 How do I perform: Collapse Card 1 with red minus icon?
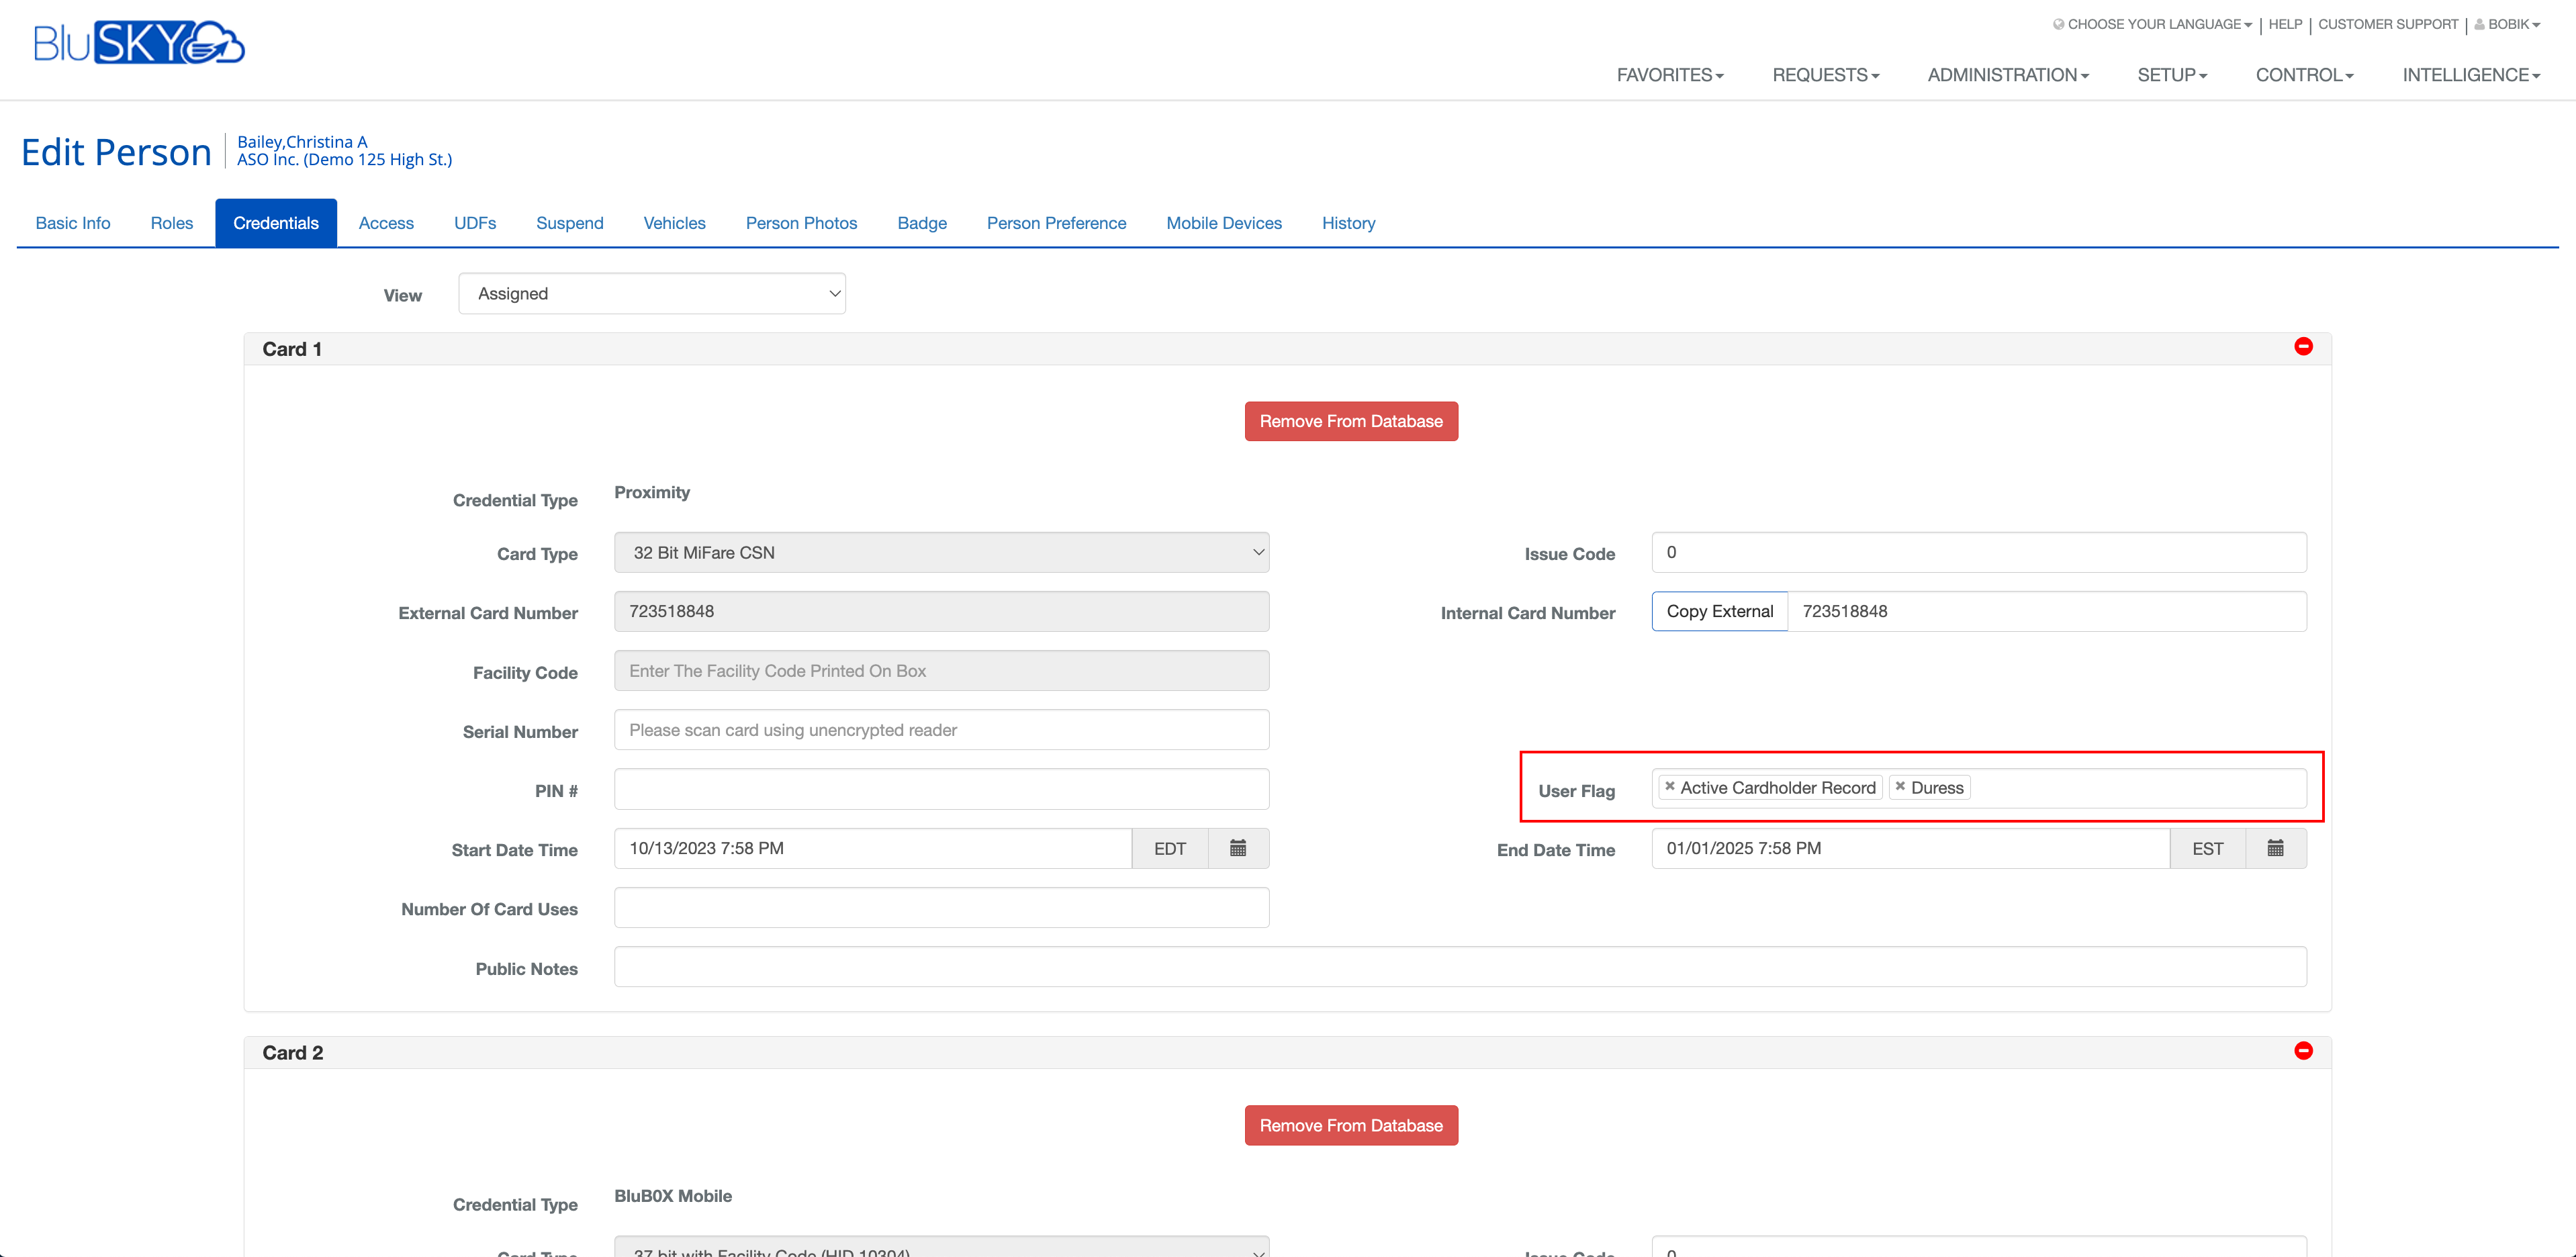click(x=2303, y=346)
